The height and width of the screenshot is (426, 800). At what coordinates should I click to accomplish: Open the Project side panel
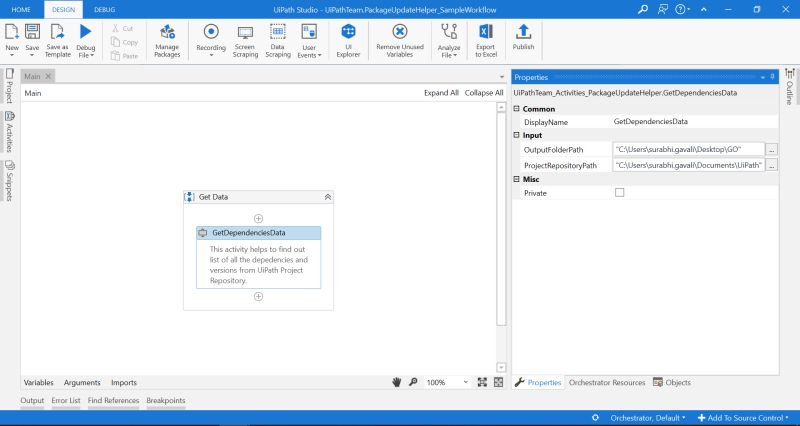click(9, 86)
